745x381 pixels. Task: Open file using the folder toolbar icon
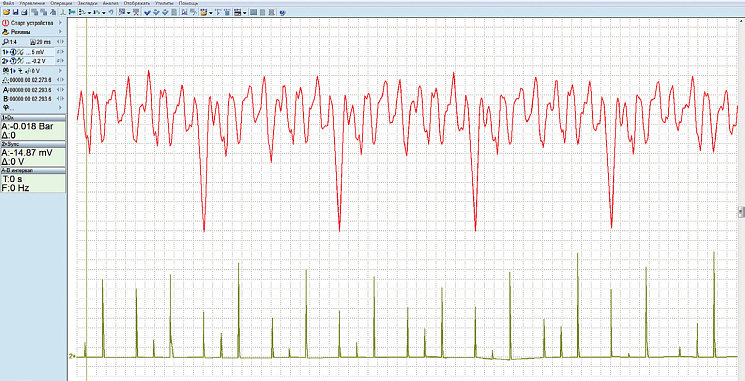click(7, 12)
